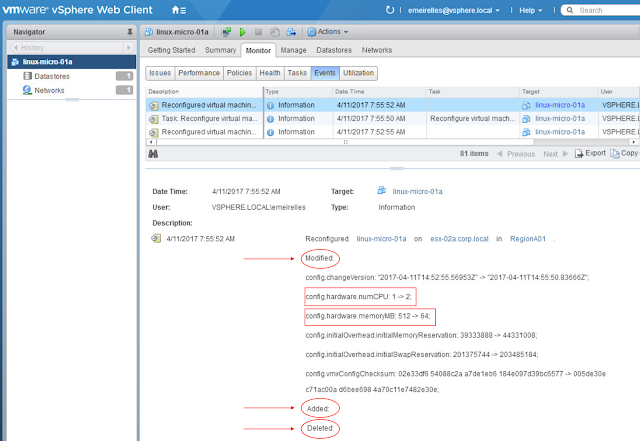Click the Networks globe icon in Navigator
The image size is (640, 441).
[x=27, y=90]
